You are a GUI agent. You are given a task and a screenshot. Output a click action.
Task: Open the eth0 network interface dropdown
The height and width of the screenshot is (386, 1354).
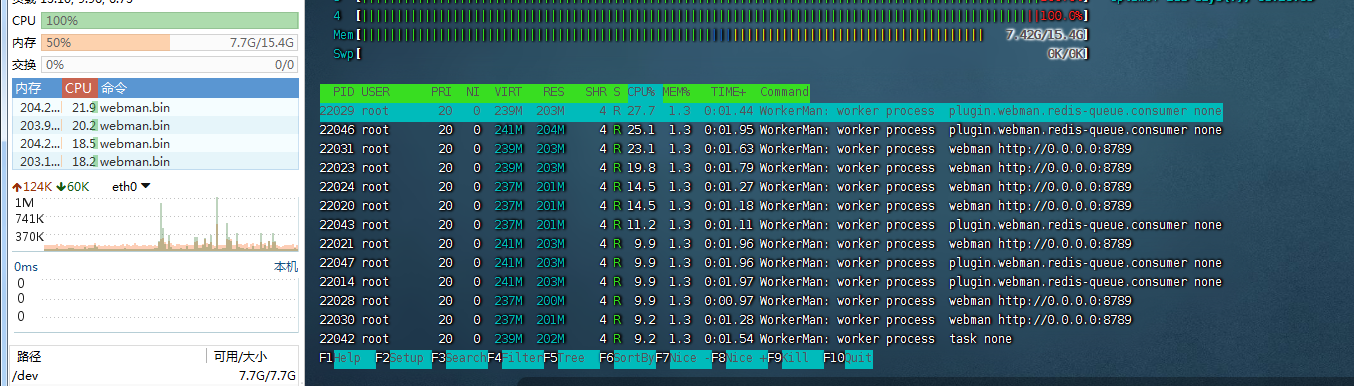point(131,186)
